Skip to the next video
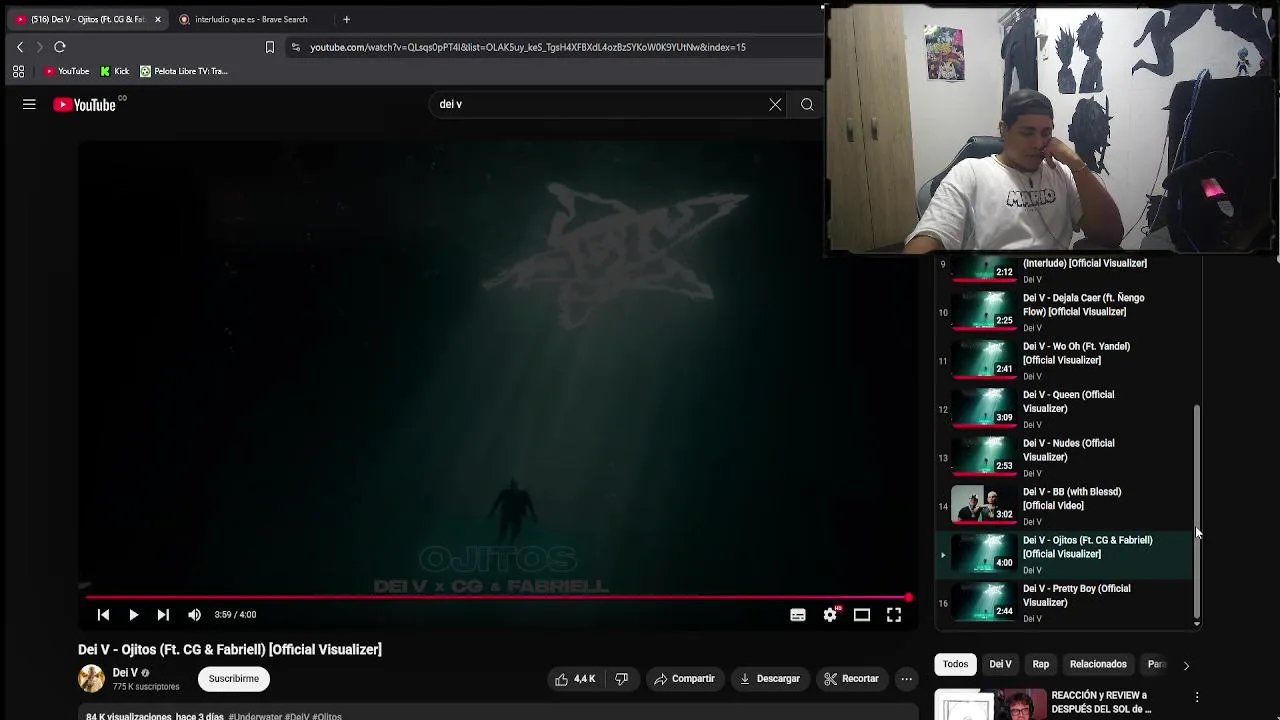The height and width of the screenshot is (720, 1280). [163, 615]
